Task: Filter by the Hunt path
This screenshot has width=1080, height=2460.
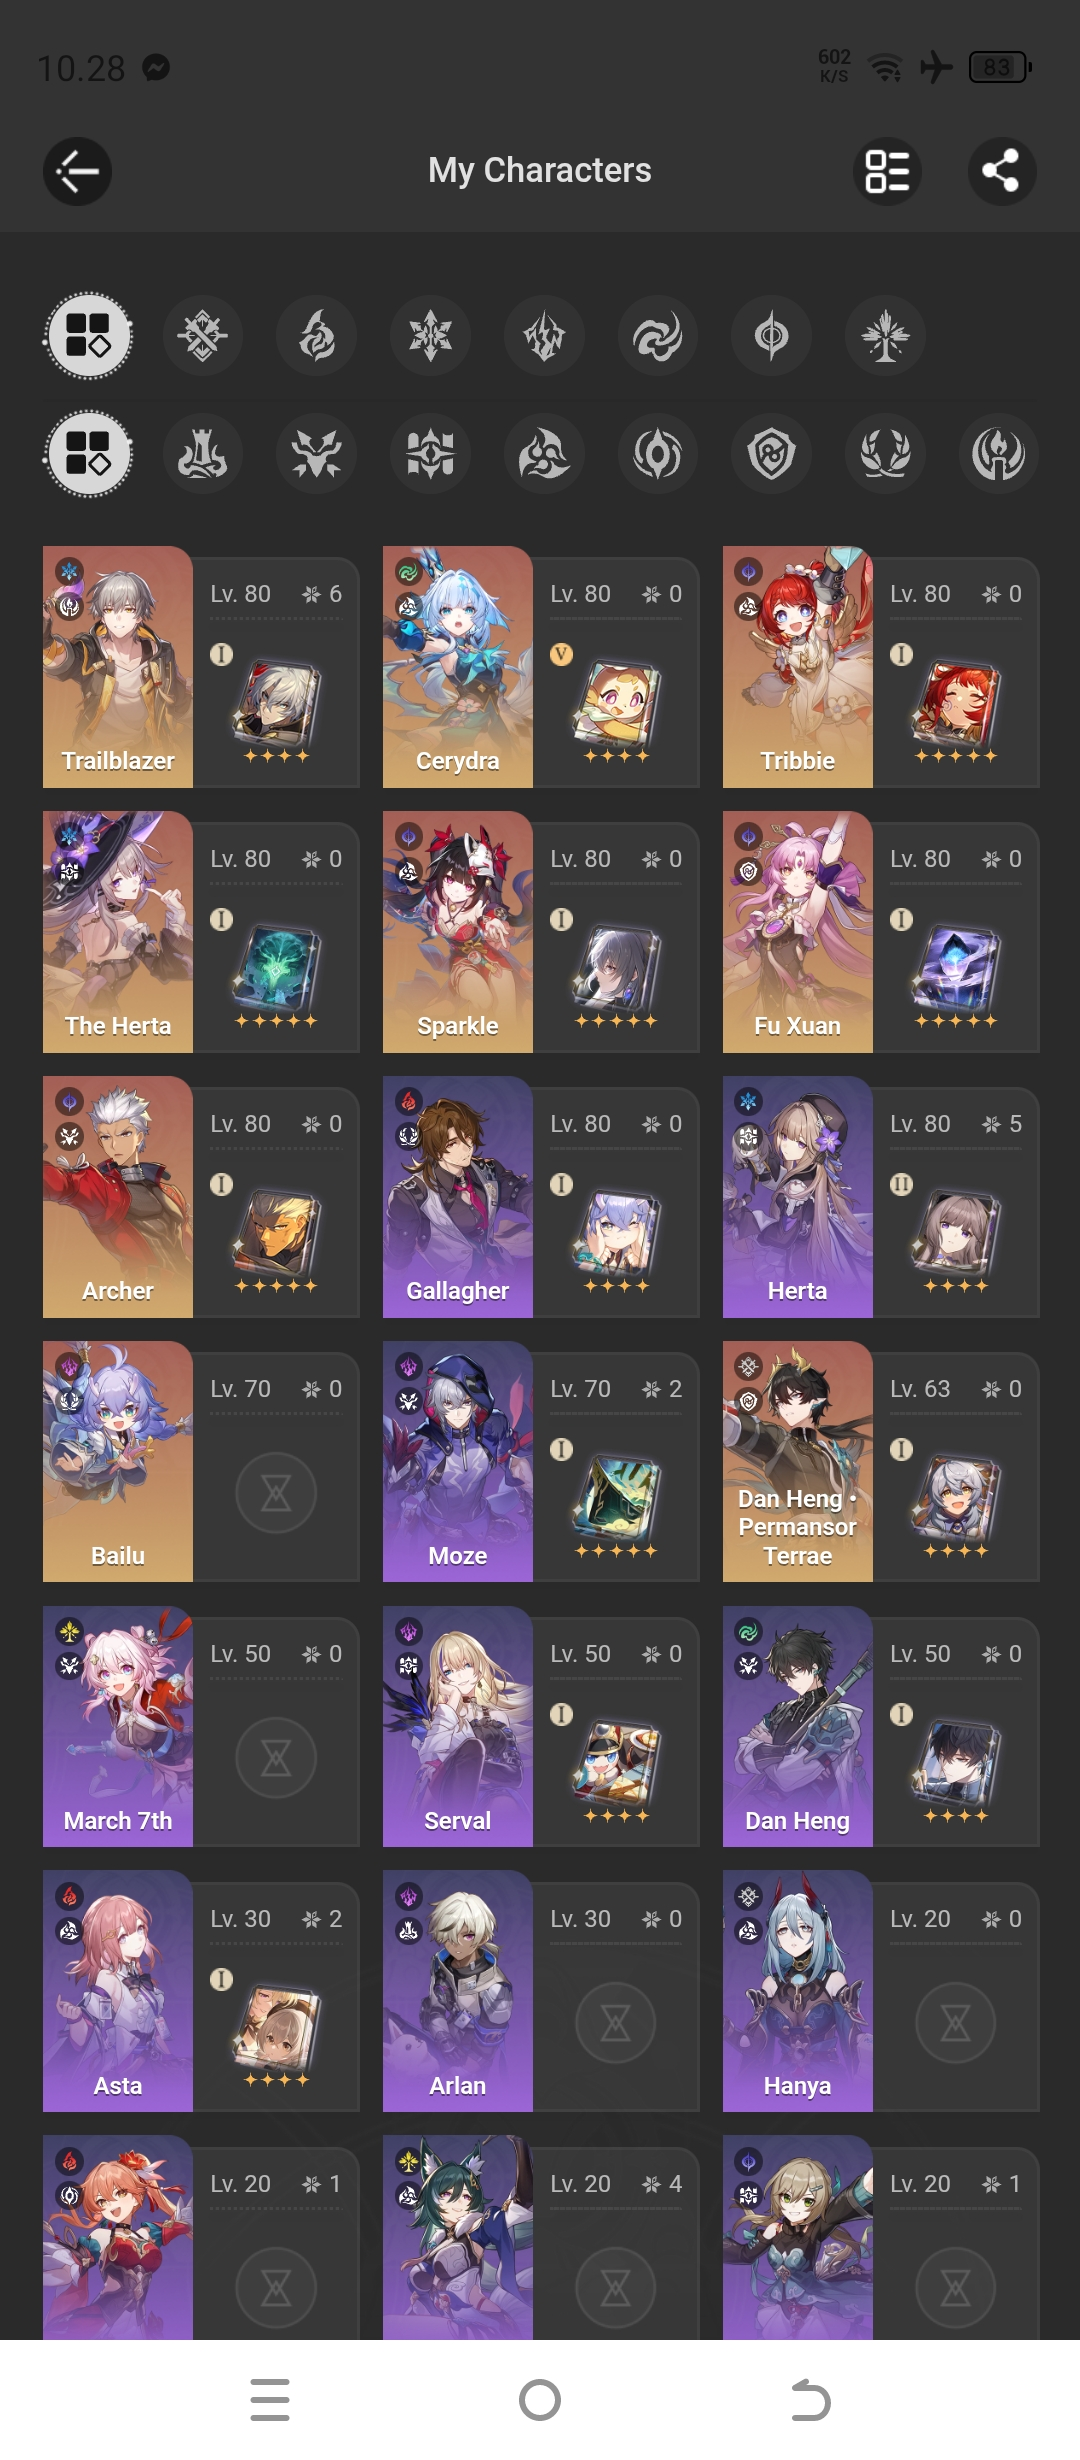Action: 317,454
